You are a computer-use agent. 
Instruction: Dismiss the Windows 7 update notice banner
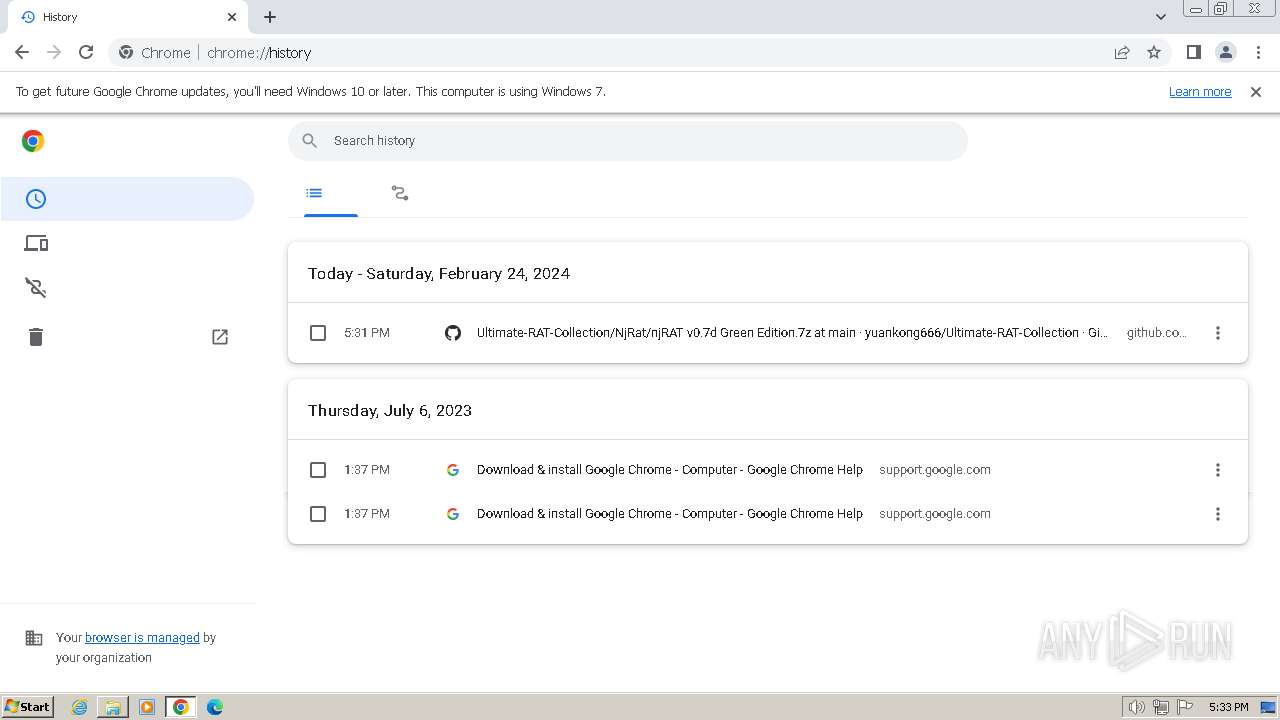pos(1256,92)
